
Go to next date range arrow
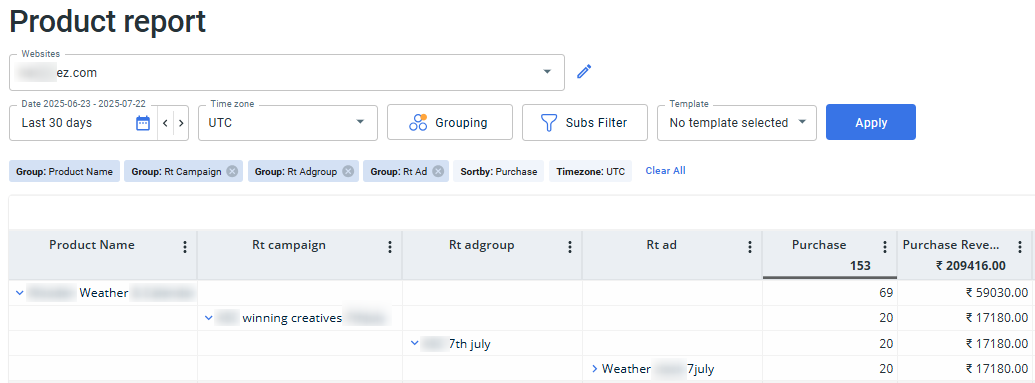(x=181, y=123)
